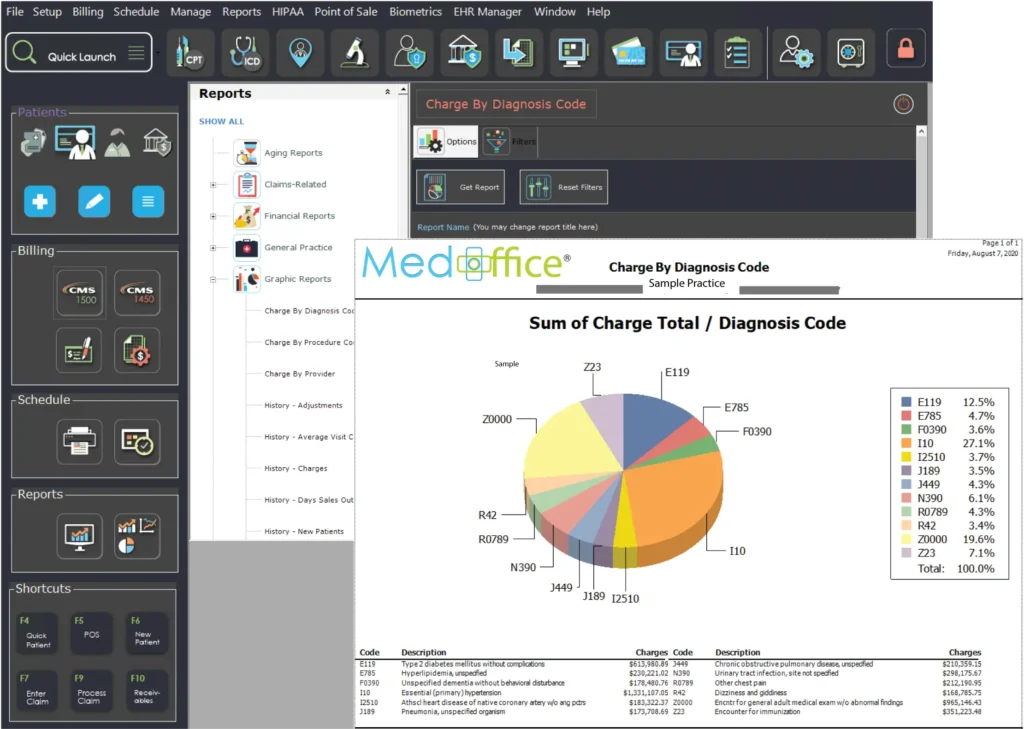Open the Billing menu
Viewport: 1024px width, 729px height.
tap(88, 12)
